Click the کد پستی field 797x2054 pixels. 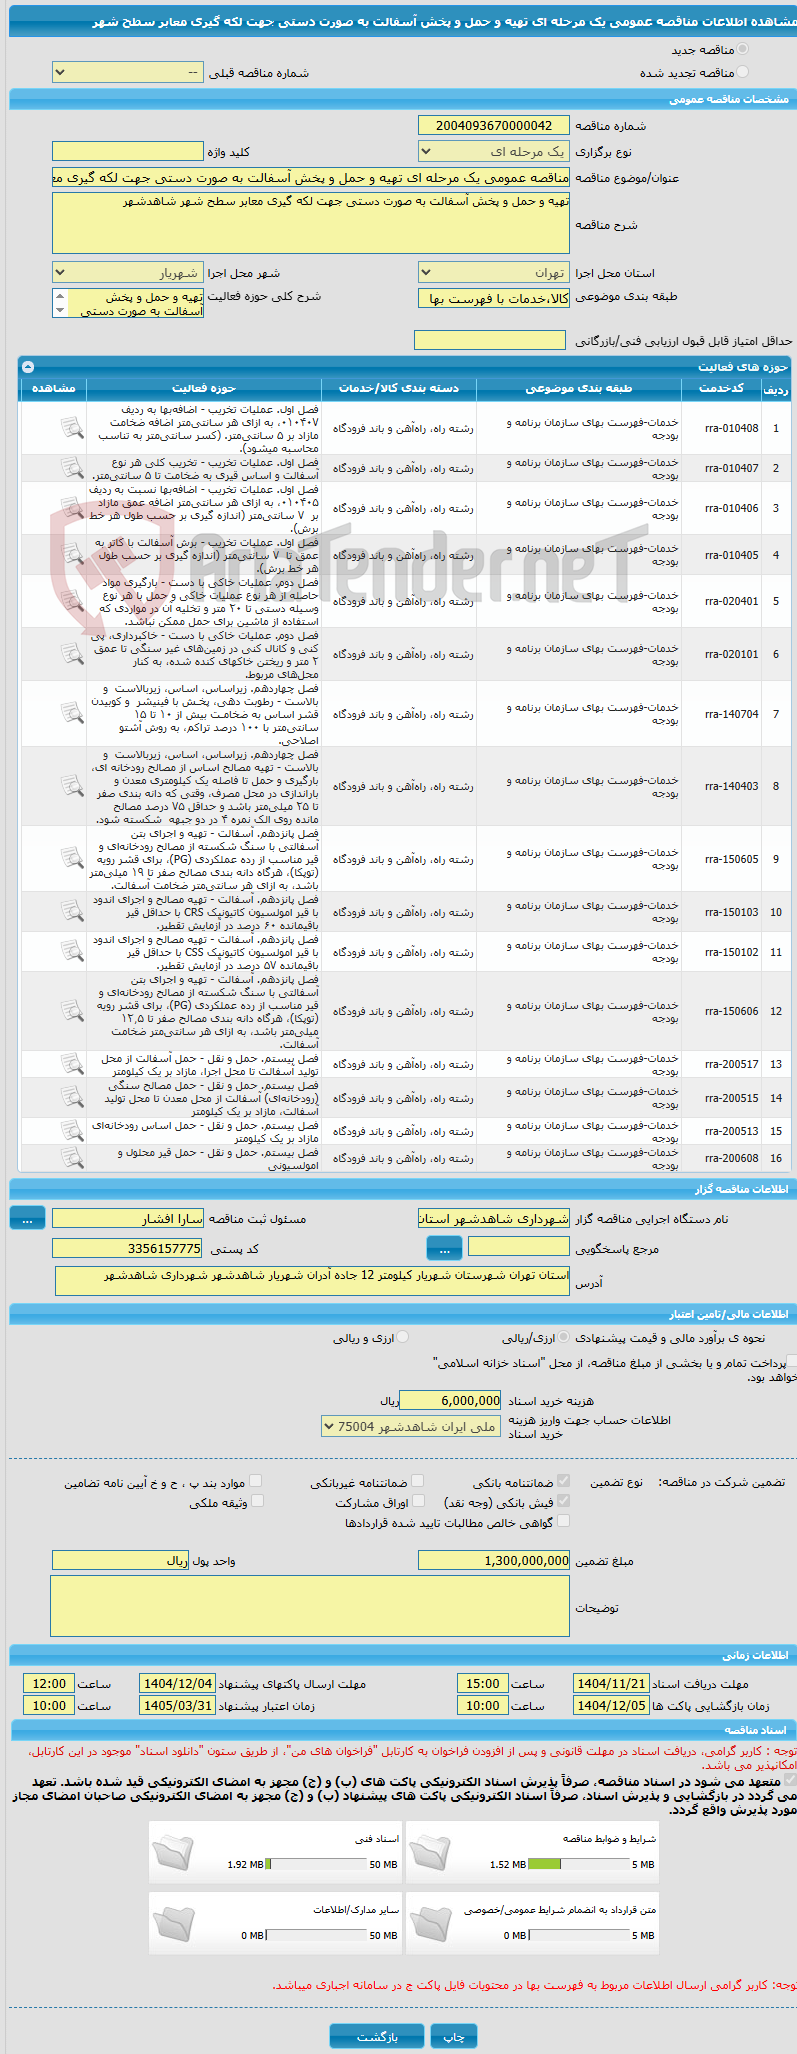(x=128, y=1249)
